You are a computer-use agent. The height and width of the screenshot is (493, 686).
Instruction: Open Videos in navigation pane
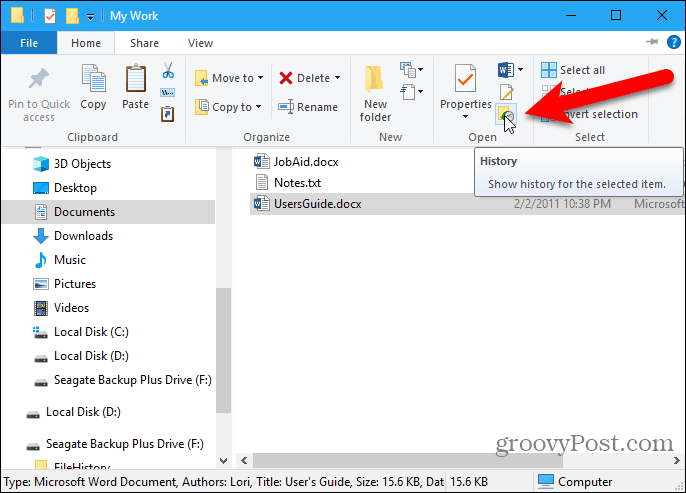(61, 308)
